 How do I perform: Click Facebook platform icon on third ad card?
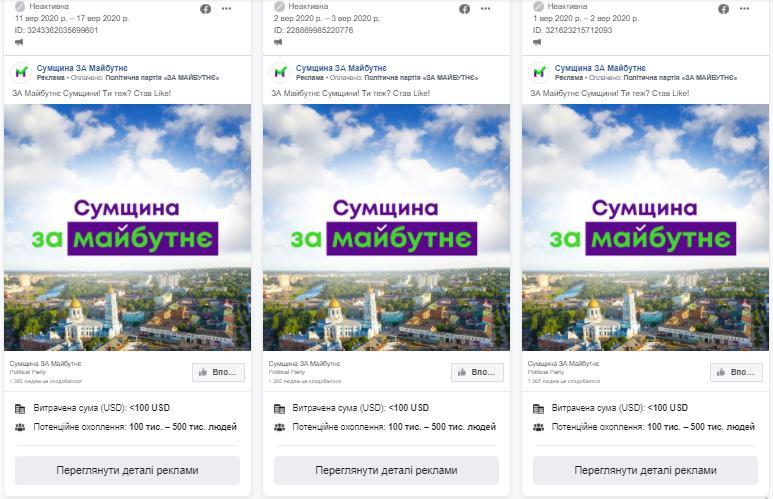[x=723, y=9]
